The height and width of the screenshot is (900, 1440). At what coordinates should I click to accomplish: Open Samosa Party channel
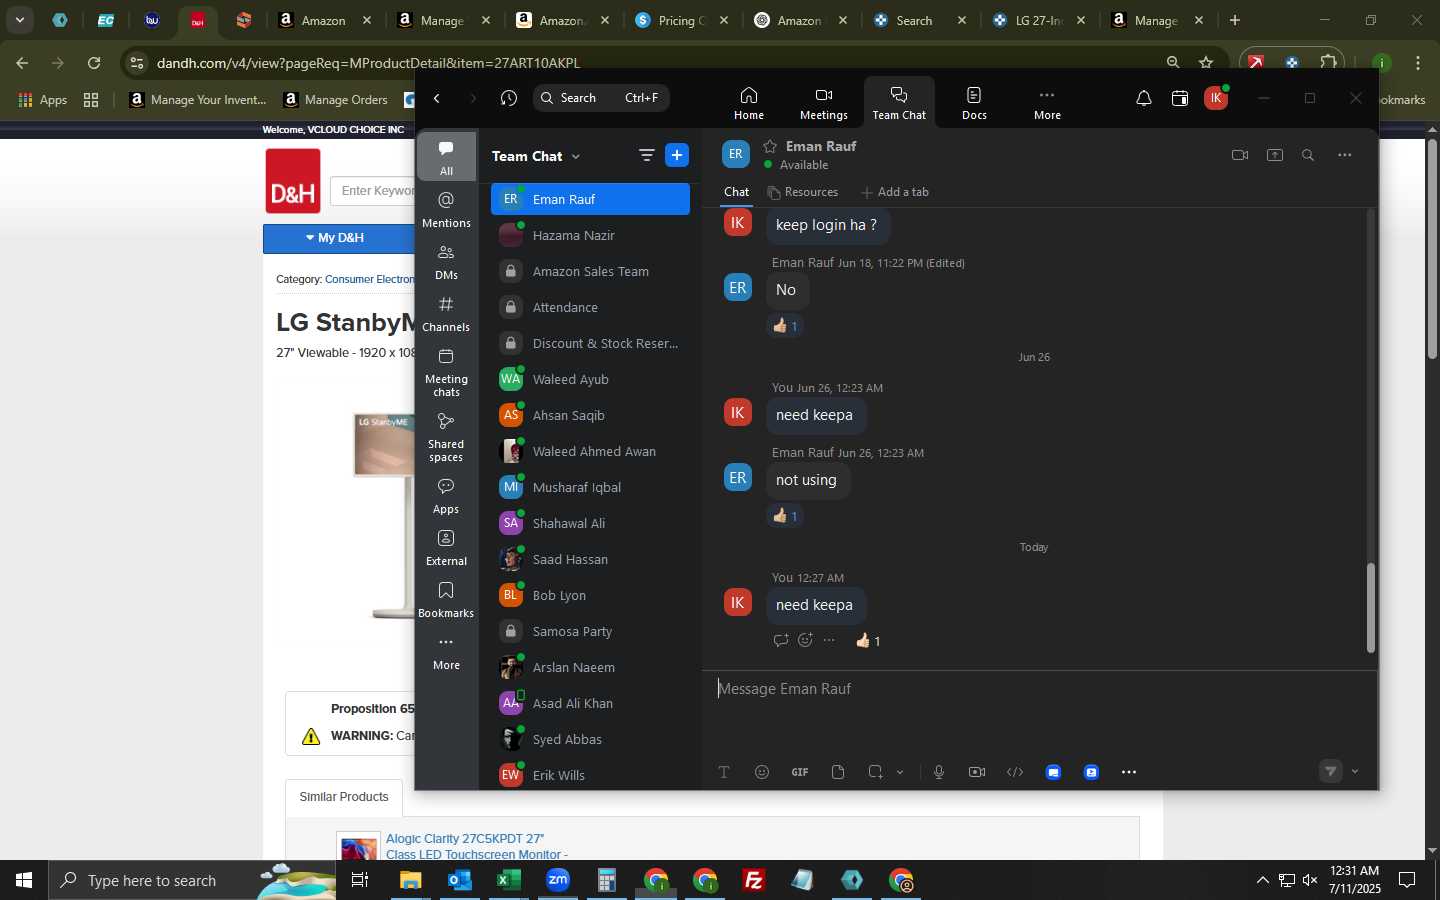click(x=590, y=631)
